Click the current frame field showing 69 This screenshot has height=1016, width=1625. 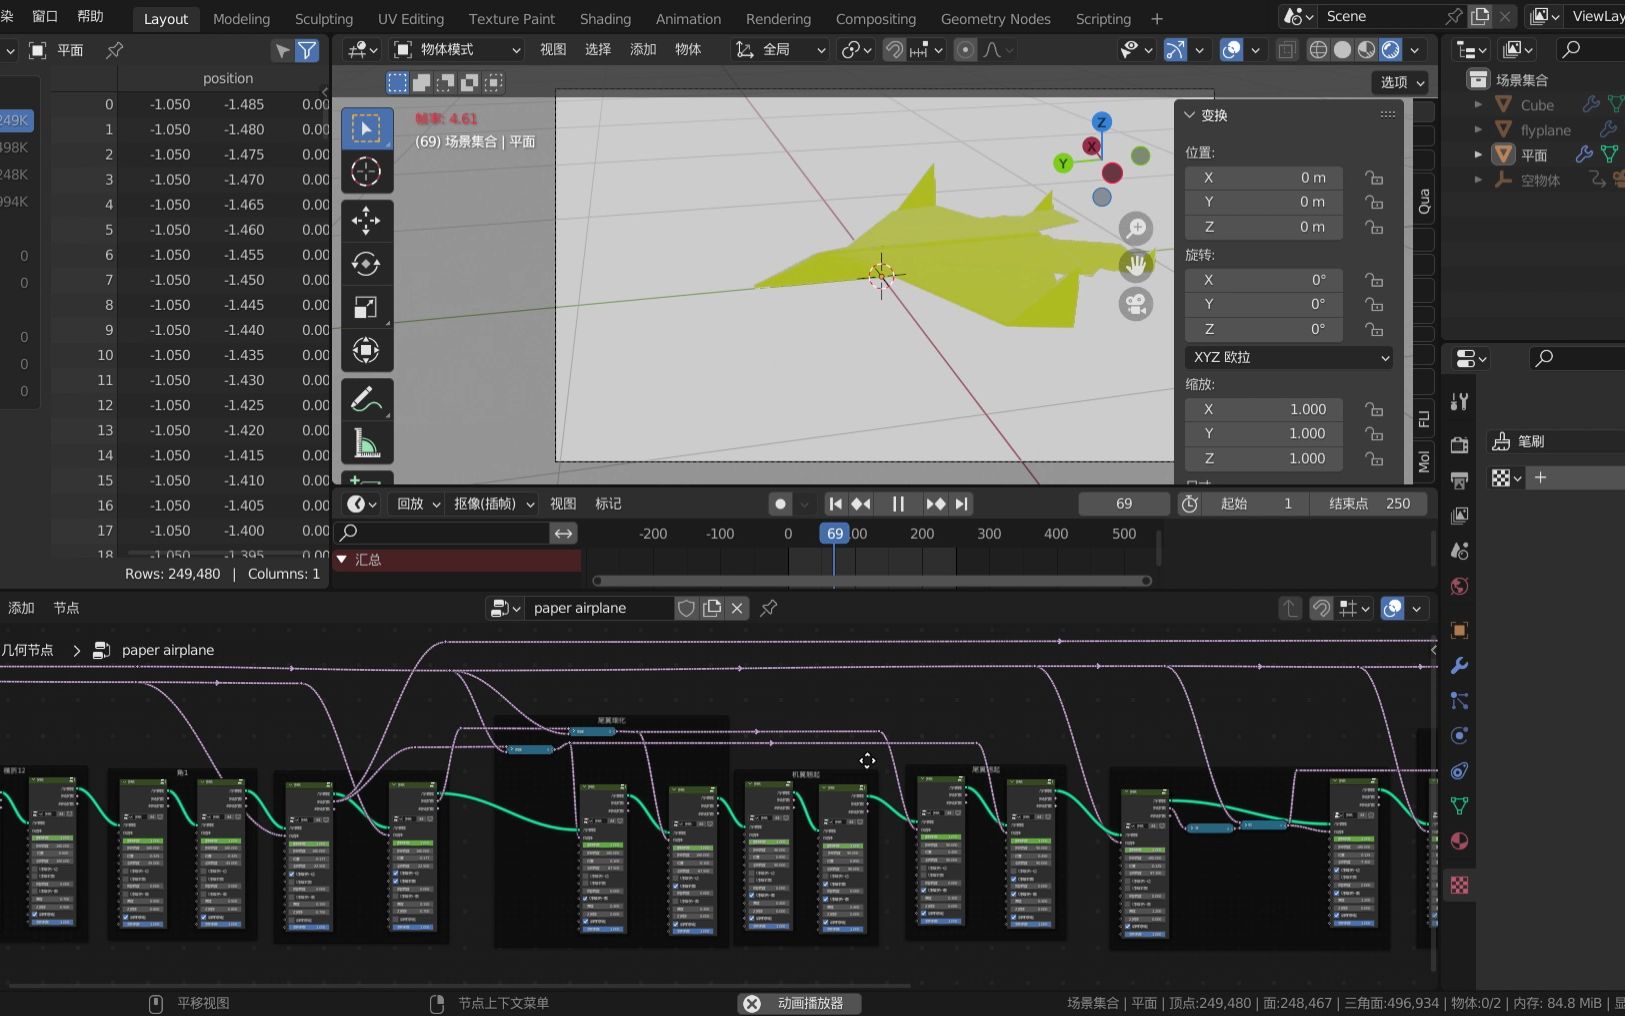click(x=1124, y=504)
